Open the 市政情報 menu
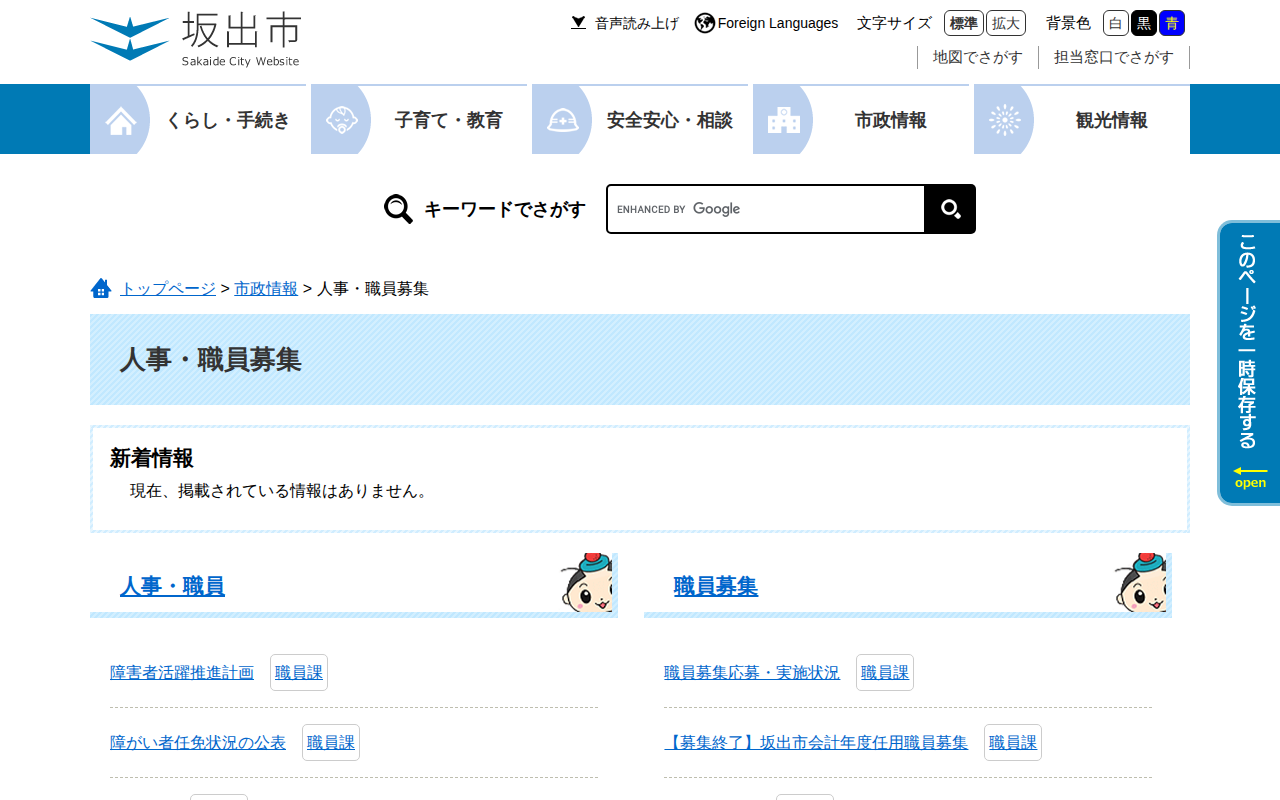 (x=861, y=120)
